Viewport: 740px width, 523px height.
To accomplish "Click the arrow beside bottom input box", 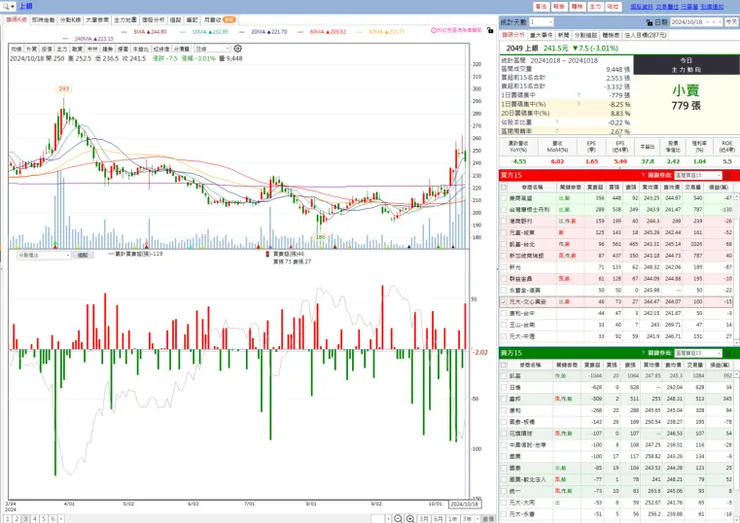I will click(388, 519).
